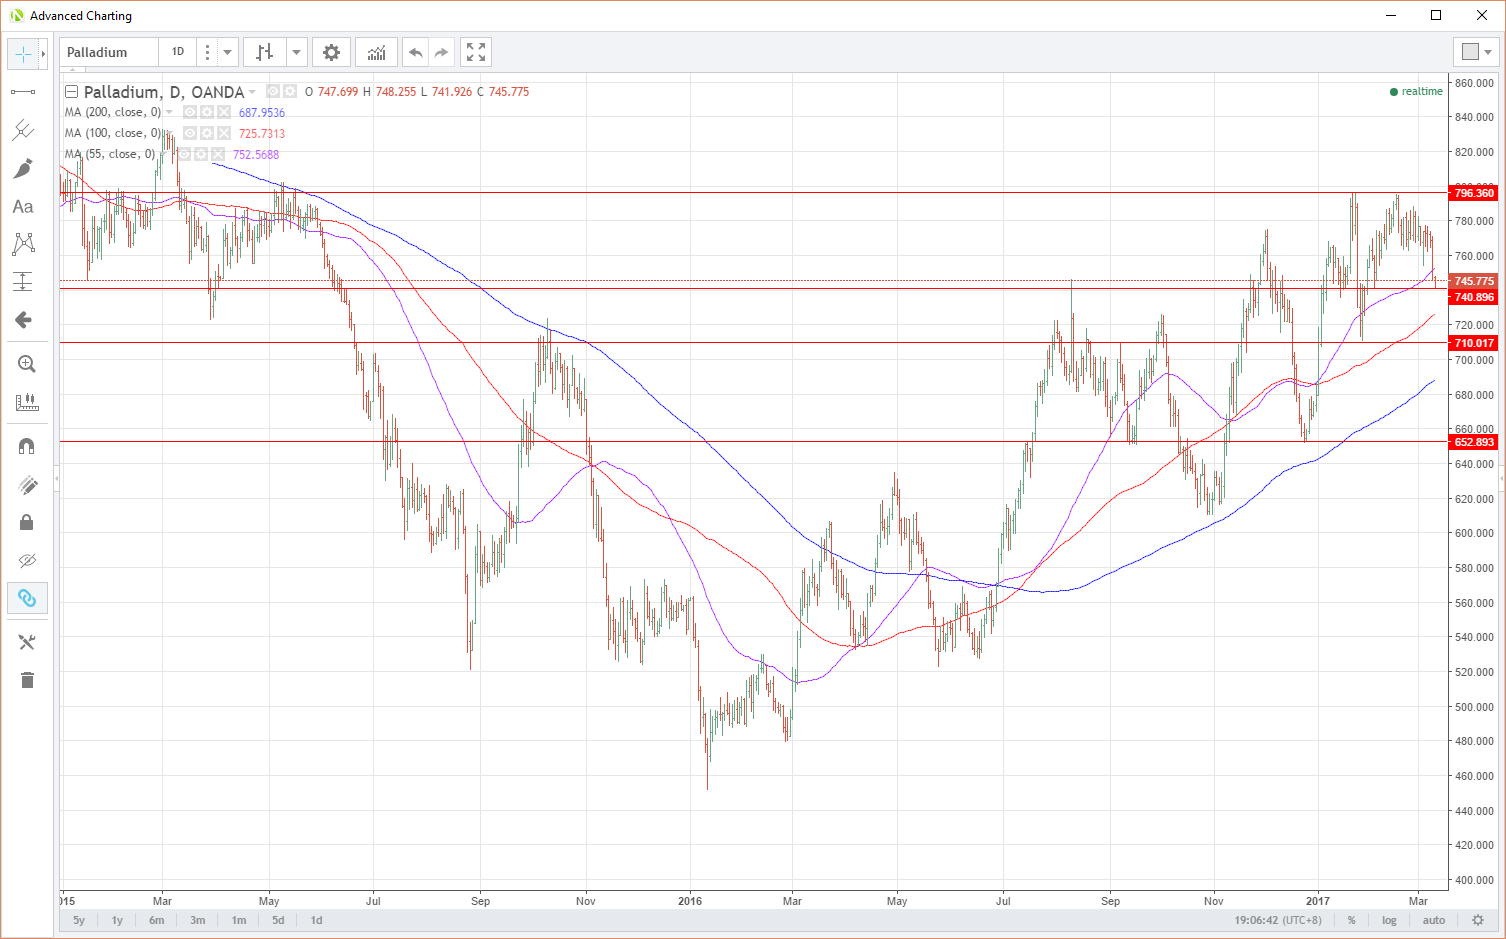
Task: Expand the chart style dropdown arrow
Action: tap(296, 52)
